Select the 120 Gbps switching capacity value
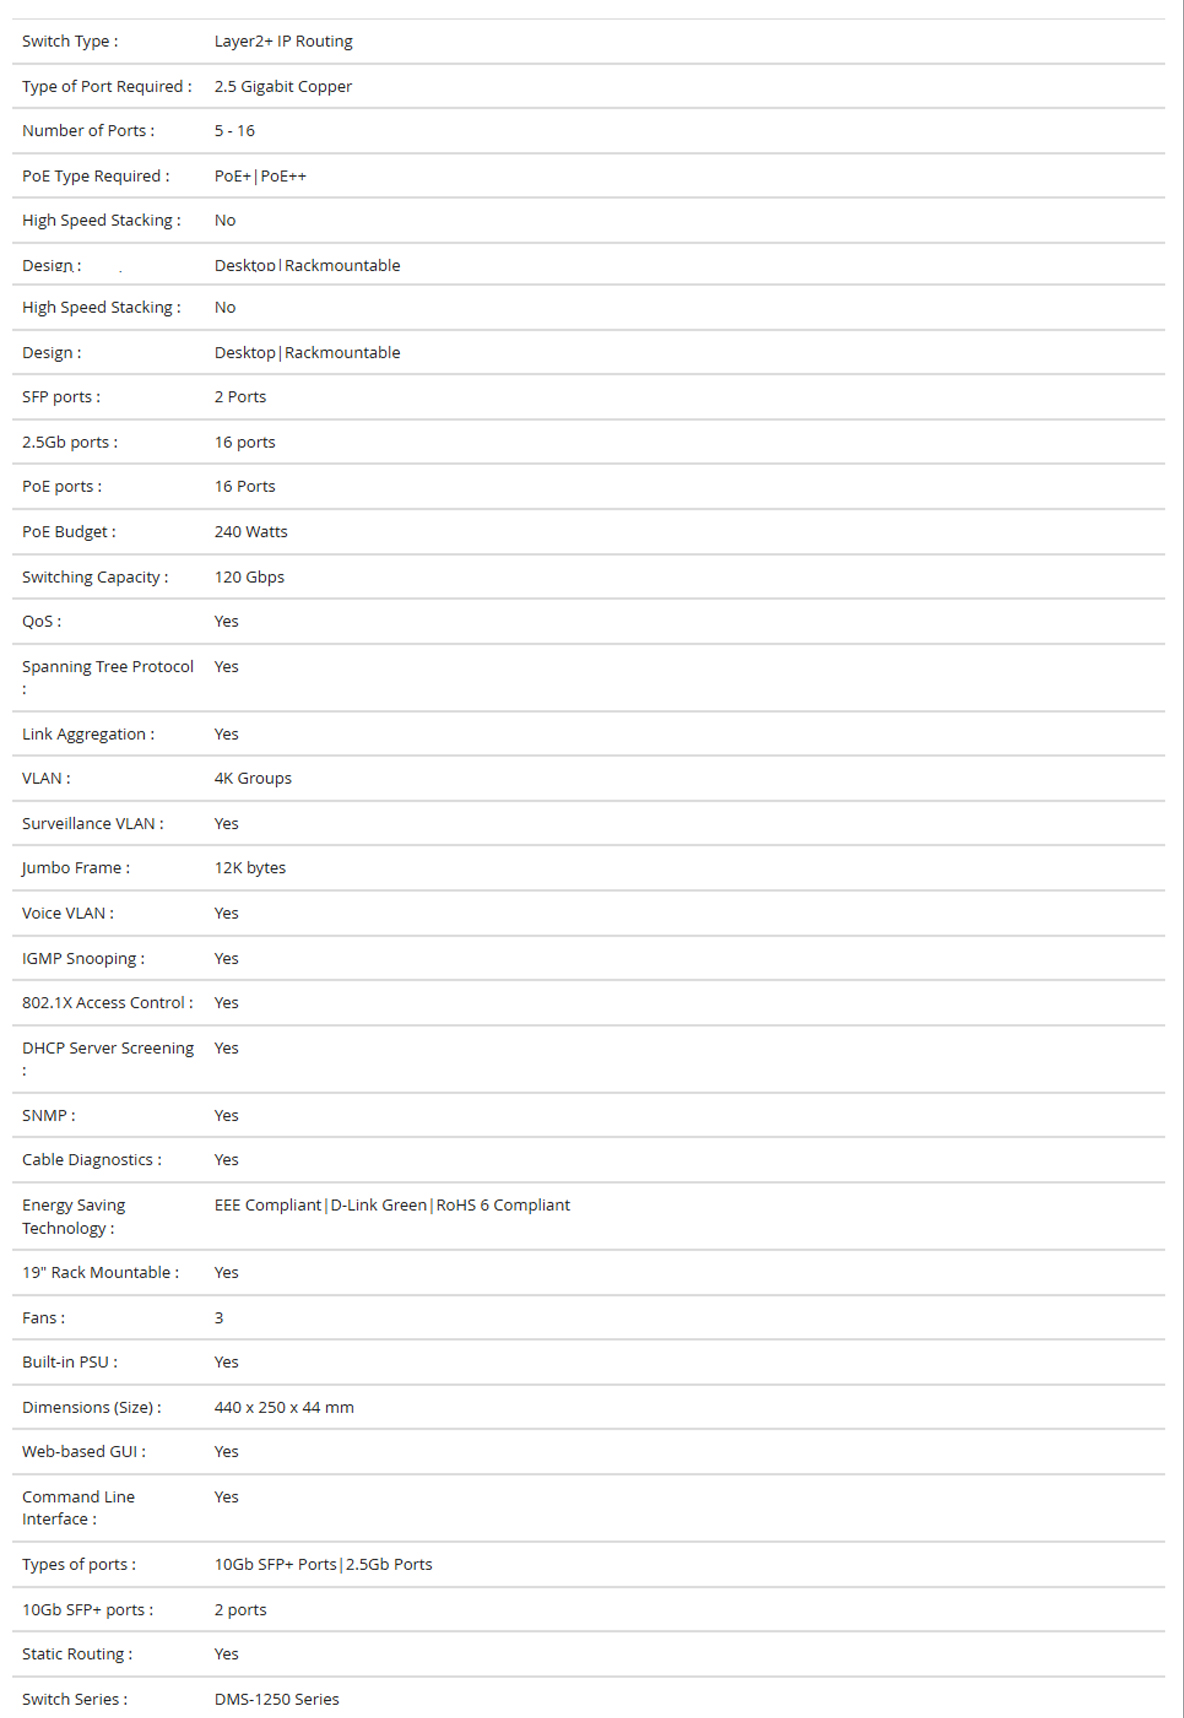Image resolution: width=1184 pixels, height=1718 pixels. [249, 577]
